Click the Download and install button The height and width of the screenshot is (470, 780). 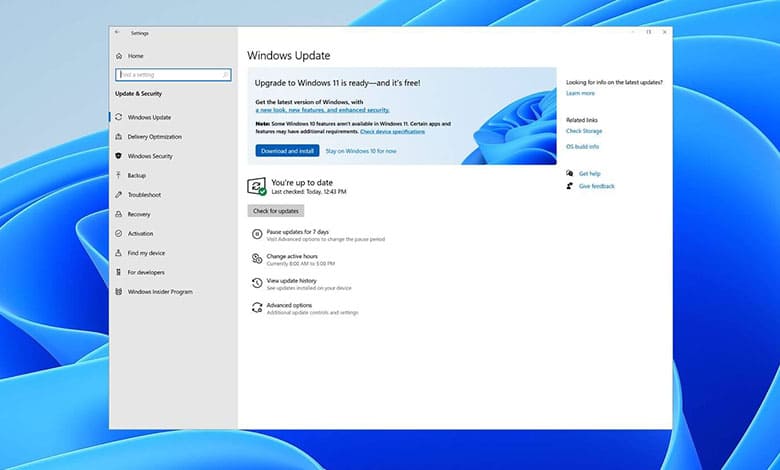[x=288, y=151]
